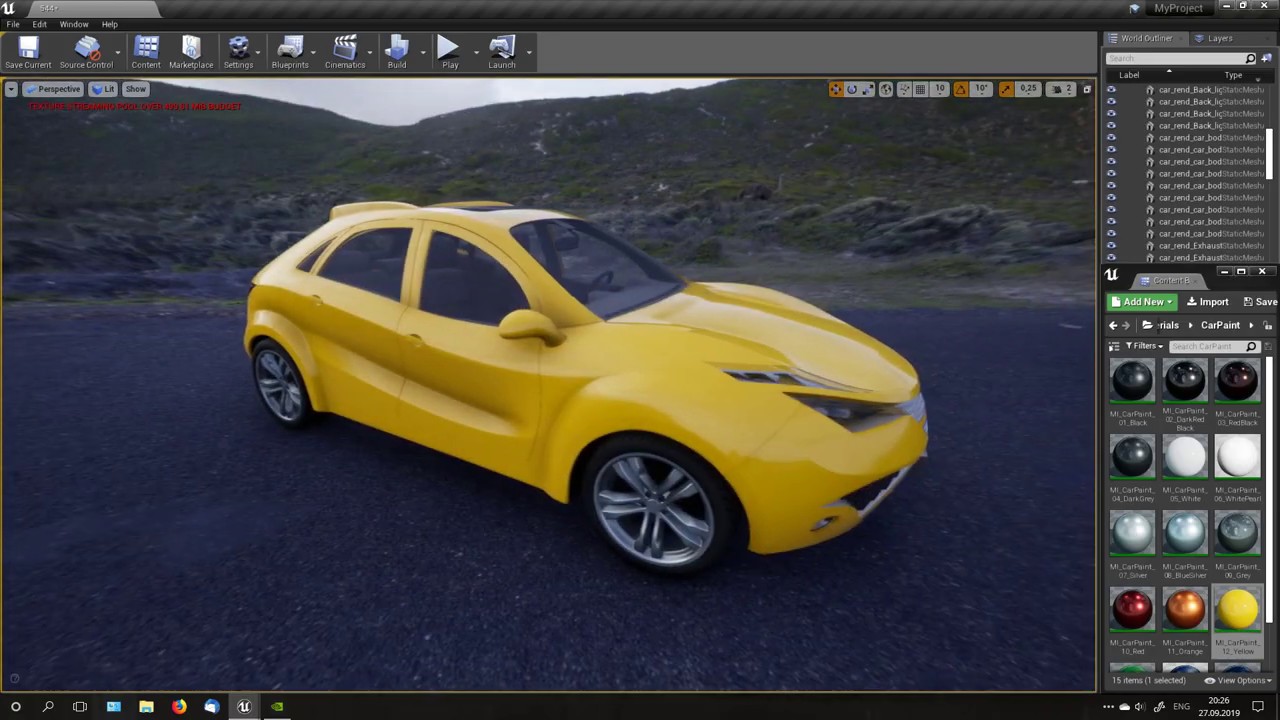Toggle world/local coordinate system globe icon
1280x720 pixels.
click(886, 89)
